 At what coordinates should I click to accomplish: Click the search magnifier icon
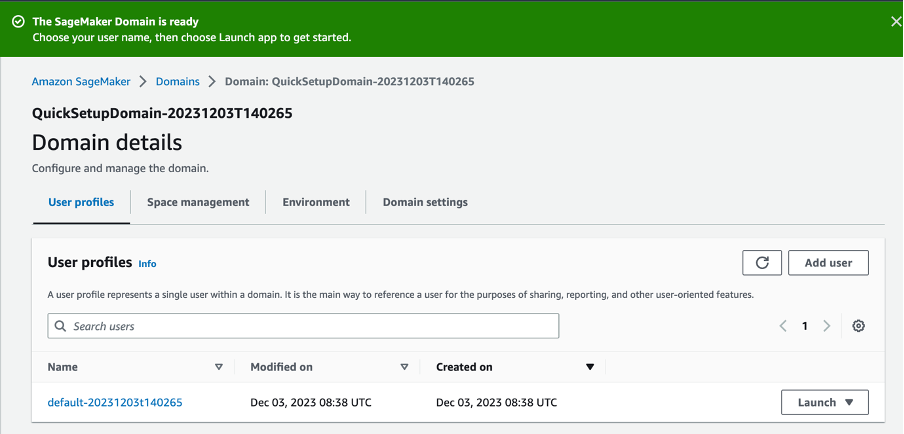click(x=60, y=326)
